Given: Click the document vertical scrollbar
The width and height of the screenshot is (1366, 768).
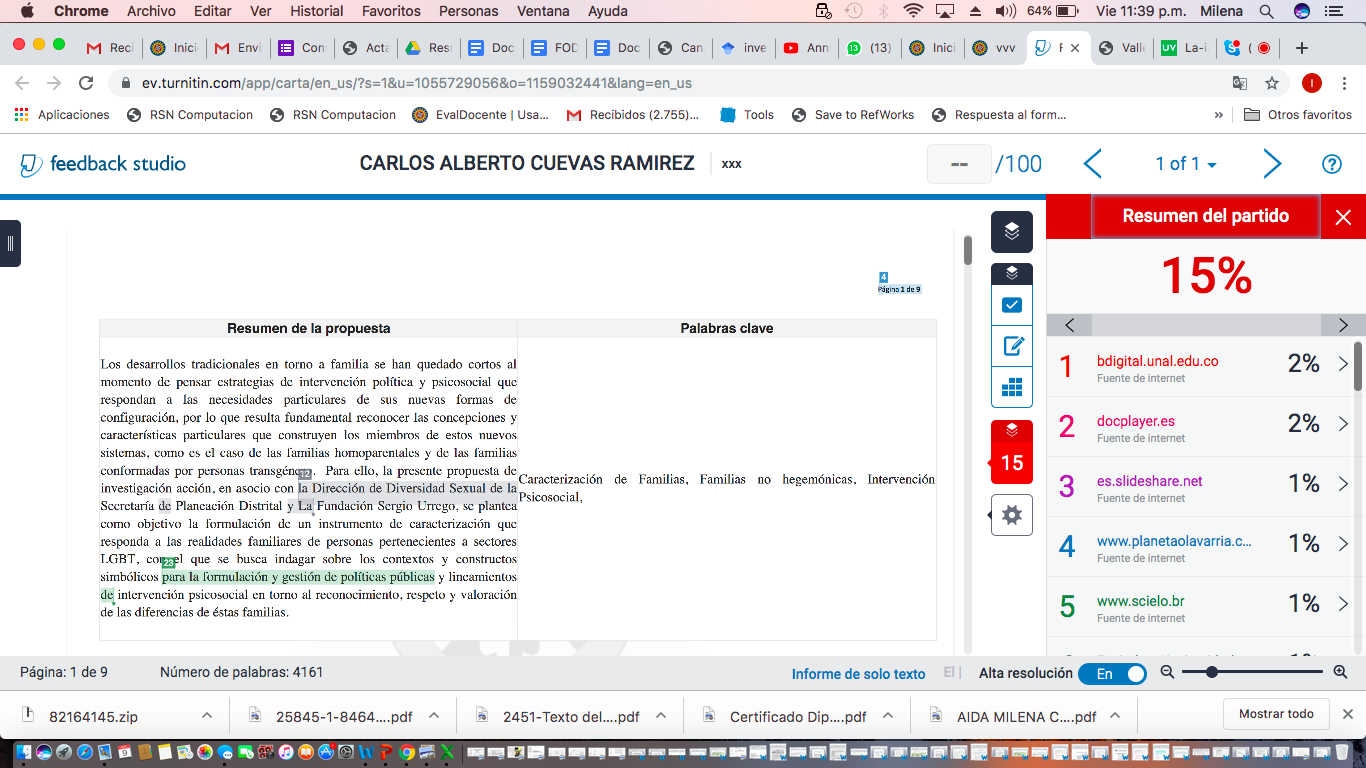Looking at the screenshot, I should click(967, 250).
